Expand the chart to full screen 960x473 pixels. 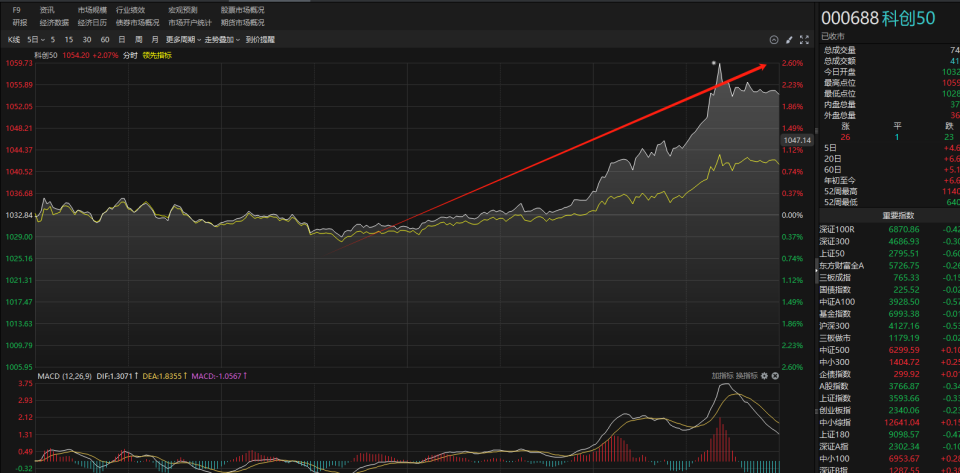pyautogui.click(x=804, y=40)
